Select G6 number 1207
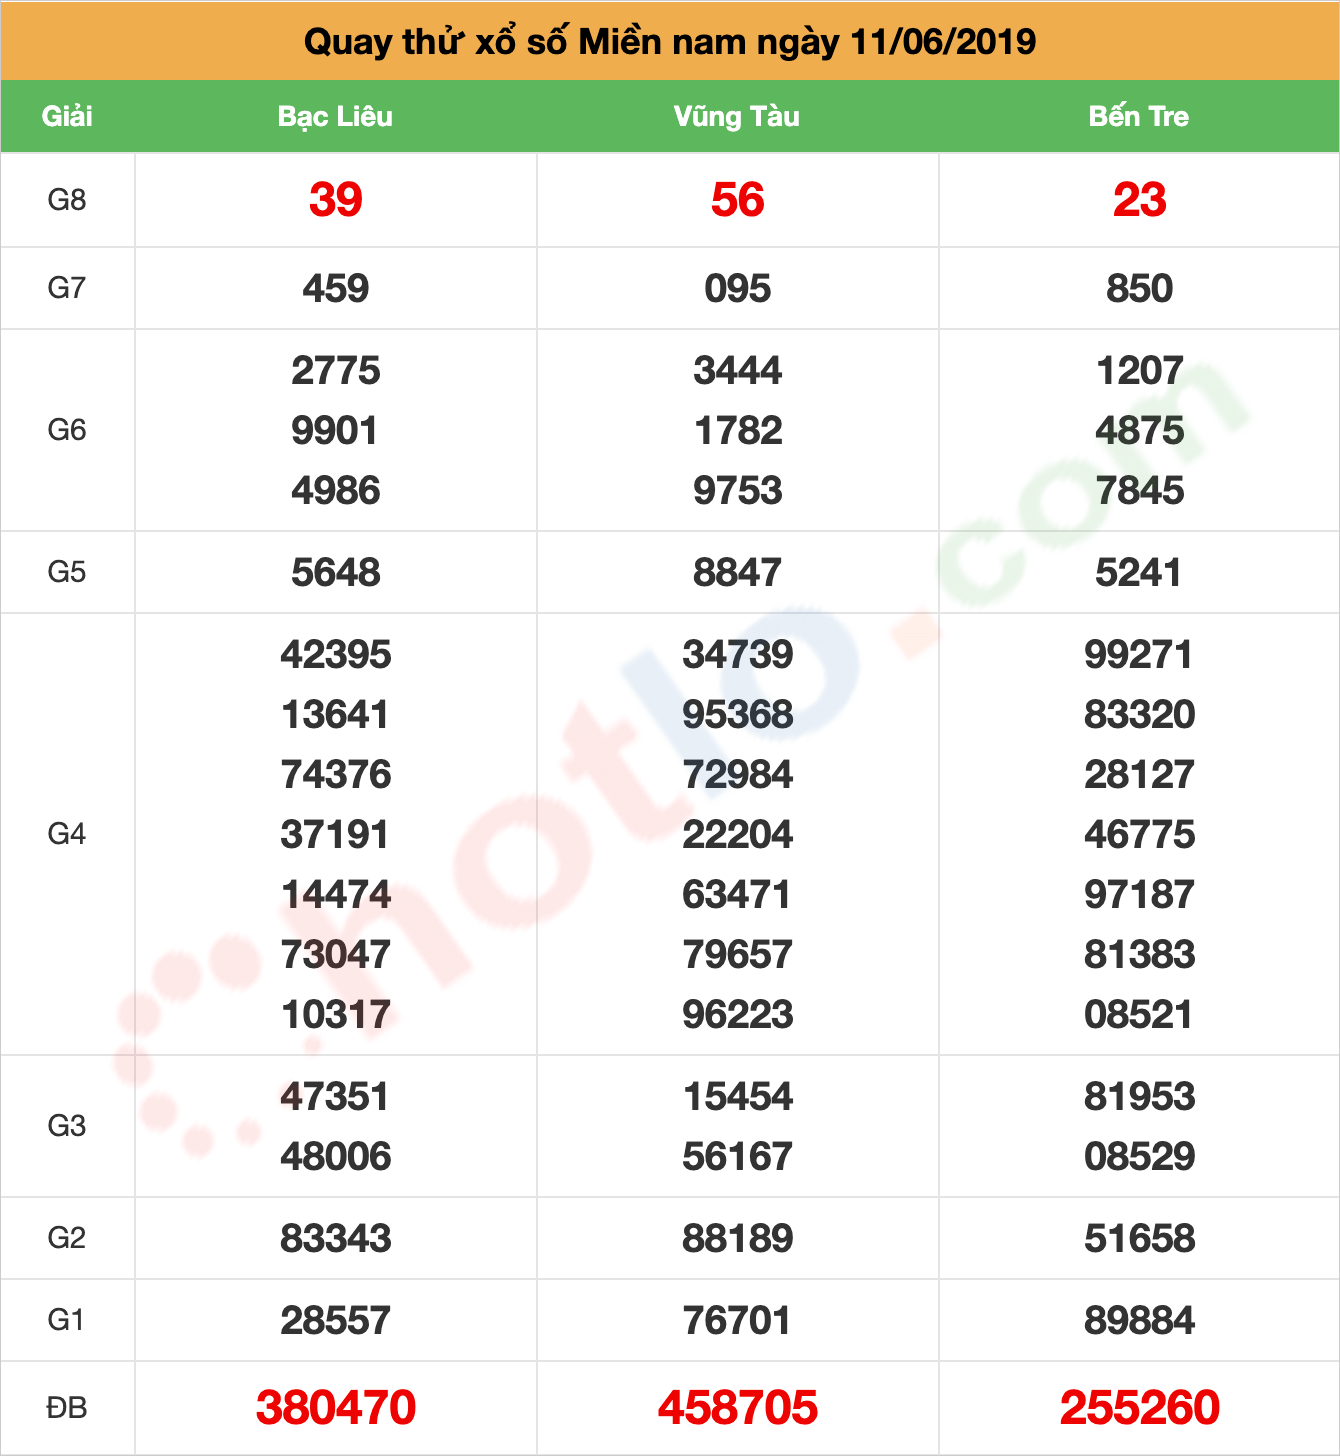This screenshot has height=1456, width=1340. coord(1140,371)
